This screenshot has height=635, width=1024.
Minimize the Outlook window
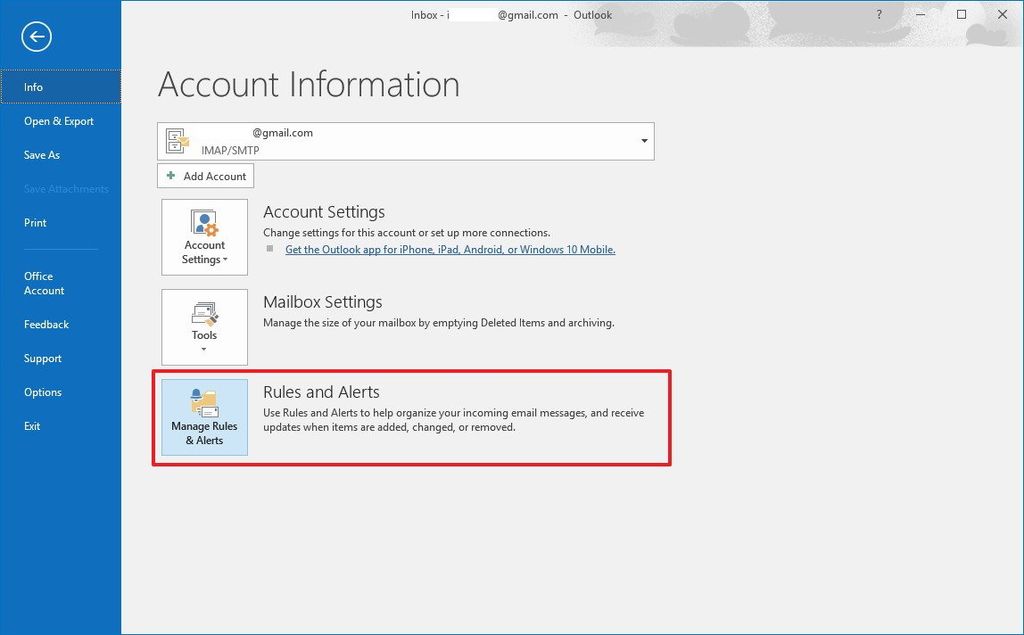point(920,14)
